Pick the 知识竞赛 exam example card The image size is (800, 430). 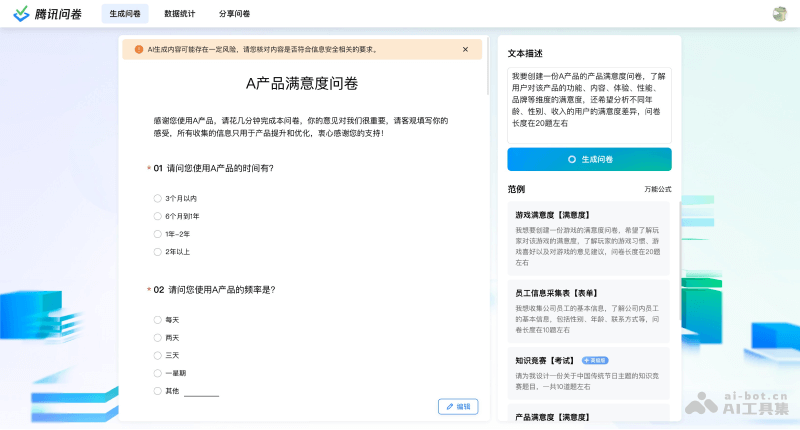coord(589,373)
